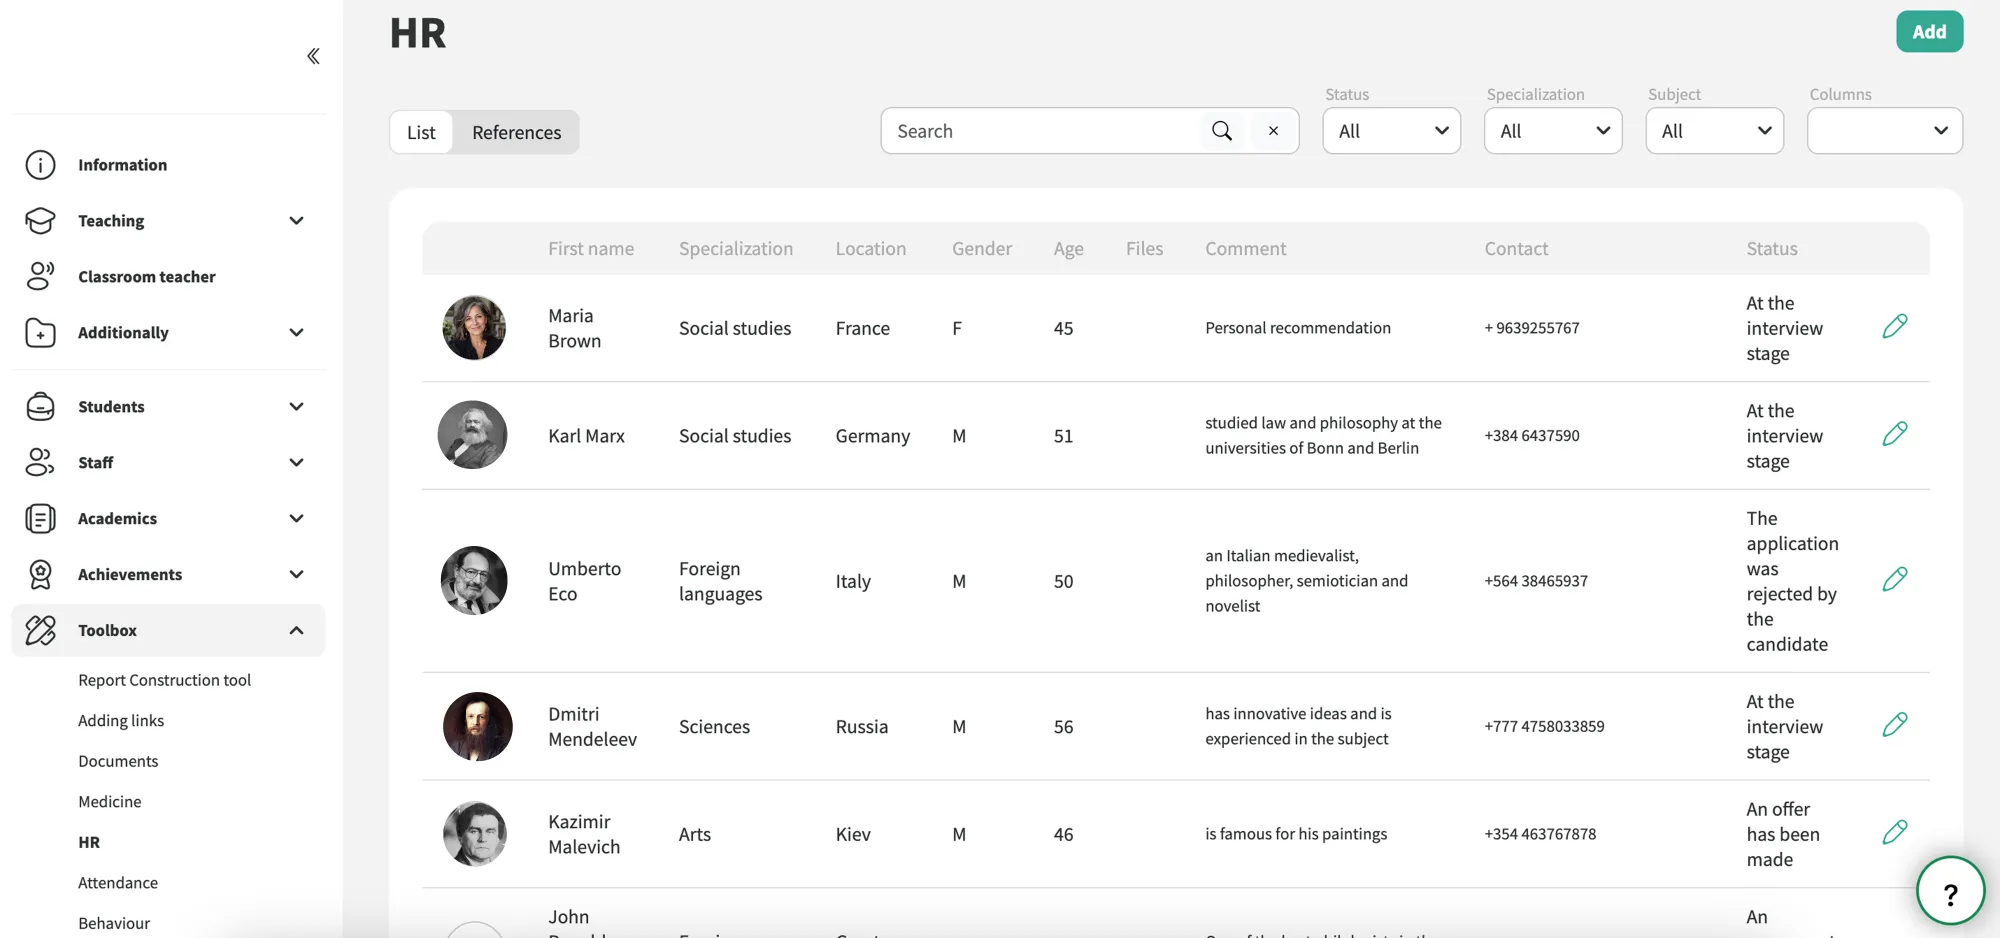
Task: Expand the Staff menu chevron
Action: [x=296, y=463]
